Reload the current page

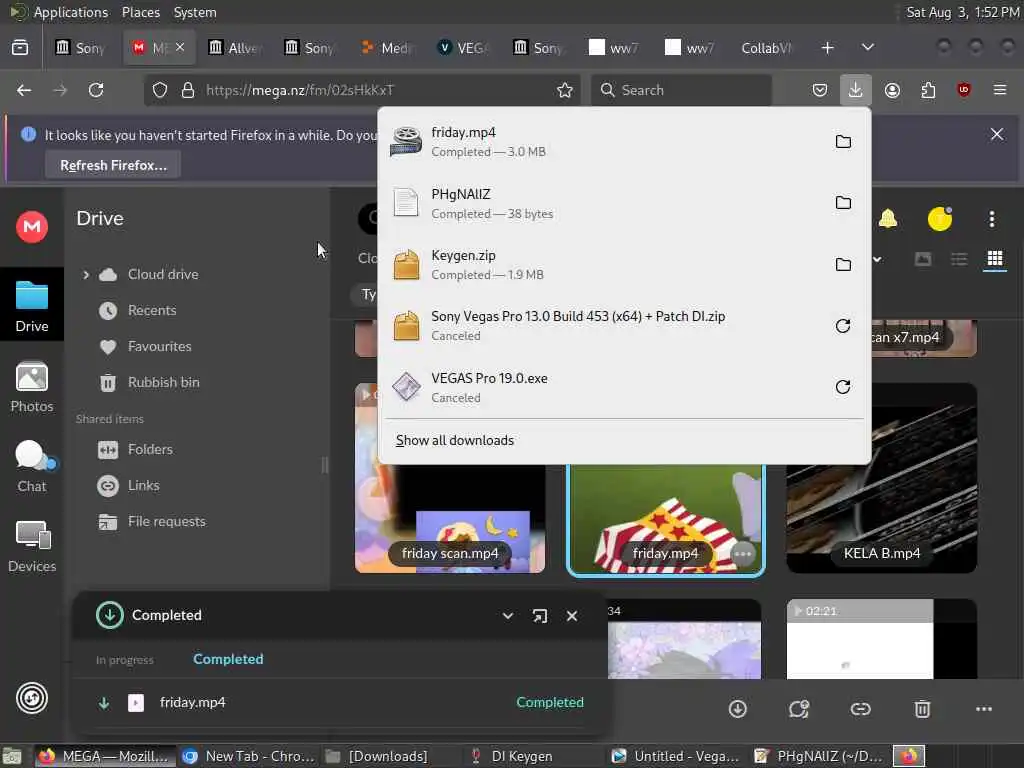(96, 90)
